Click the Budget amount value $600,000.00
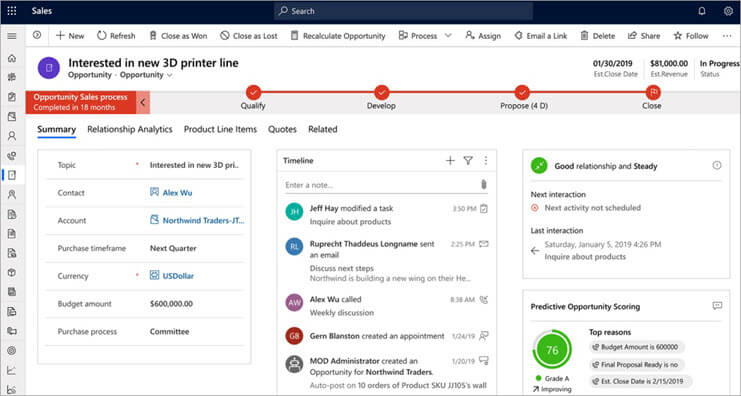Viewport: 741px width, 396px height. (172, 304)
